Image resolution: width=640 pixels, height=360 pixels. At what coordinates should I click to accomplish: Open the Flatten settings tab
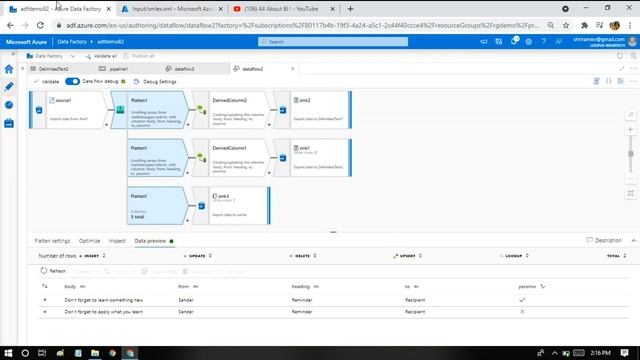[x=52, y=241]
